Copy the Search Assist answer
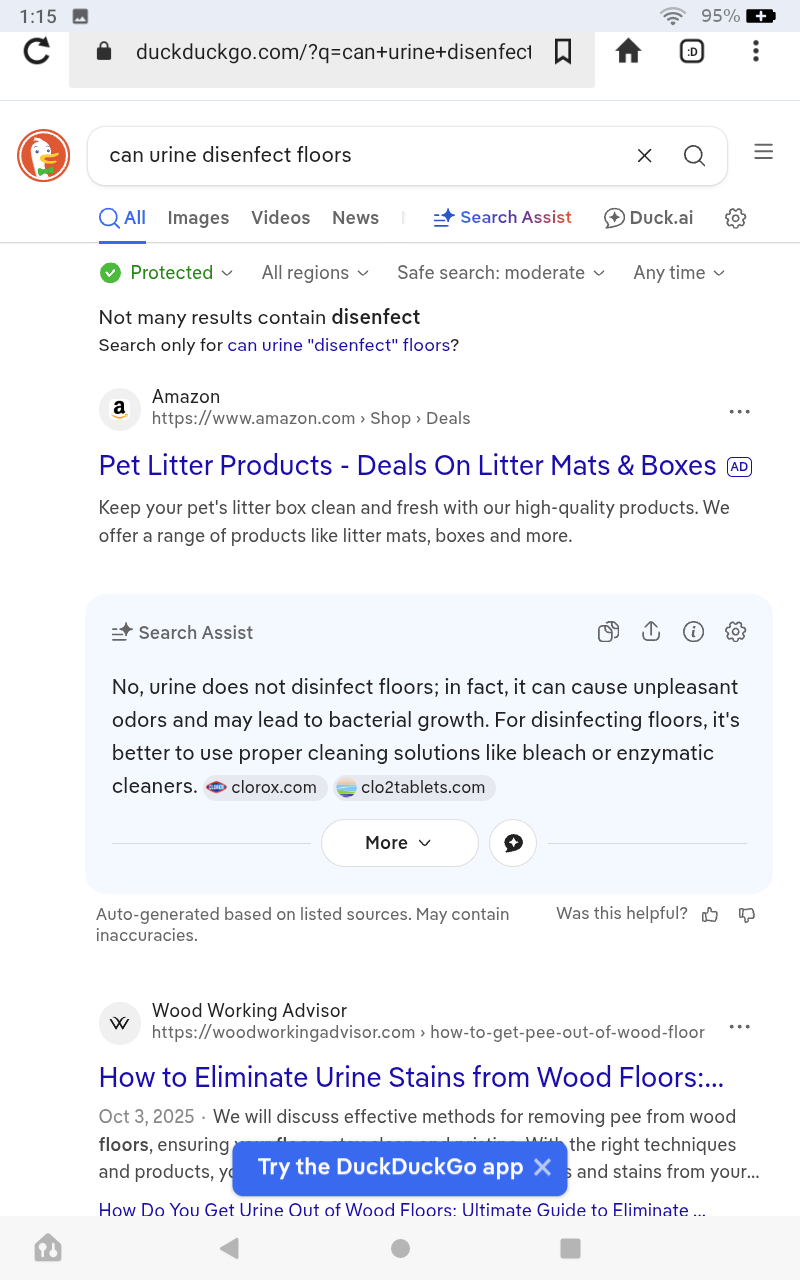The width and height of the screenshot is (800, 1280). coord(608,632)
